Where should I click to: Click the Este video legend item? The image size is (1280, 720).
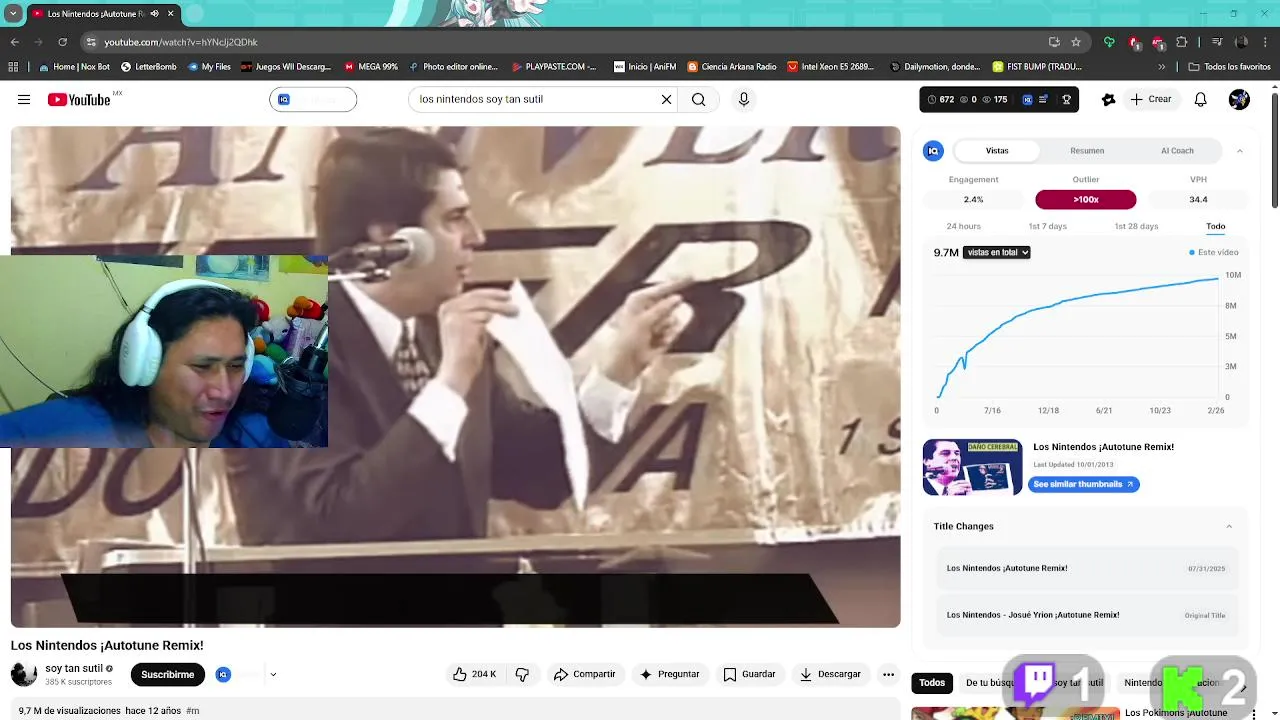tap(1213, 252)
